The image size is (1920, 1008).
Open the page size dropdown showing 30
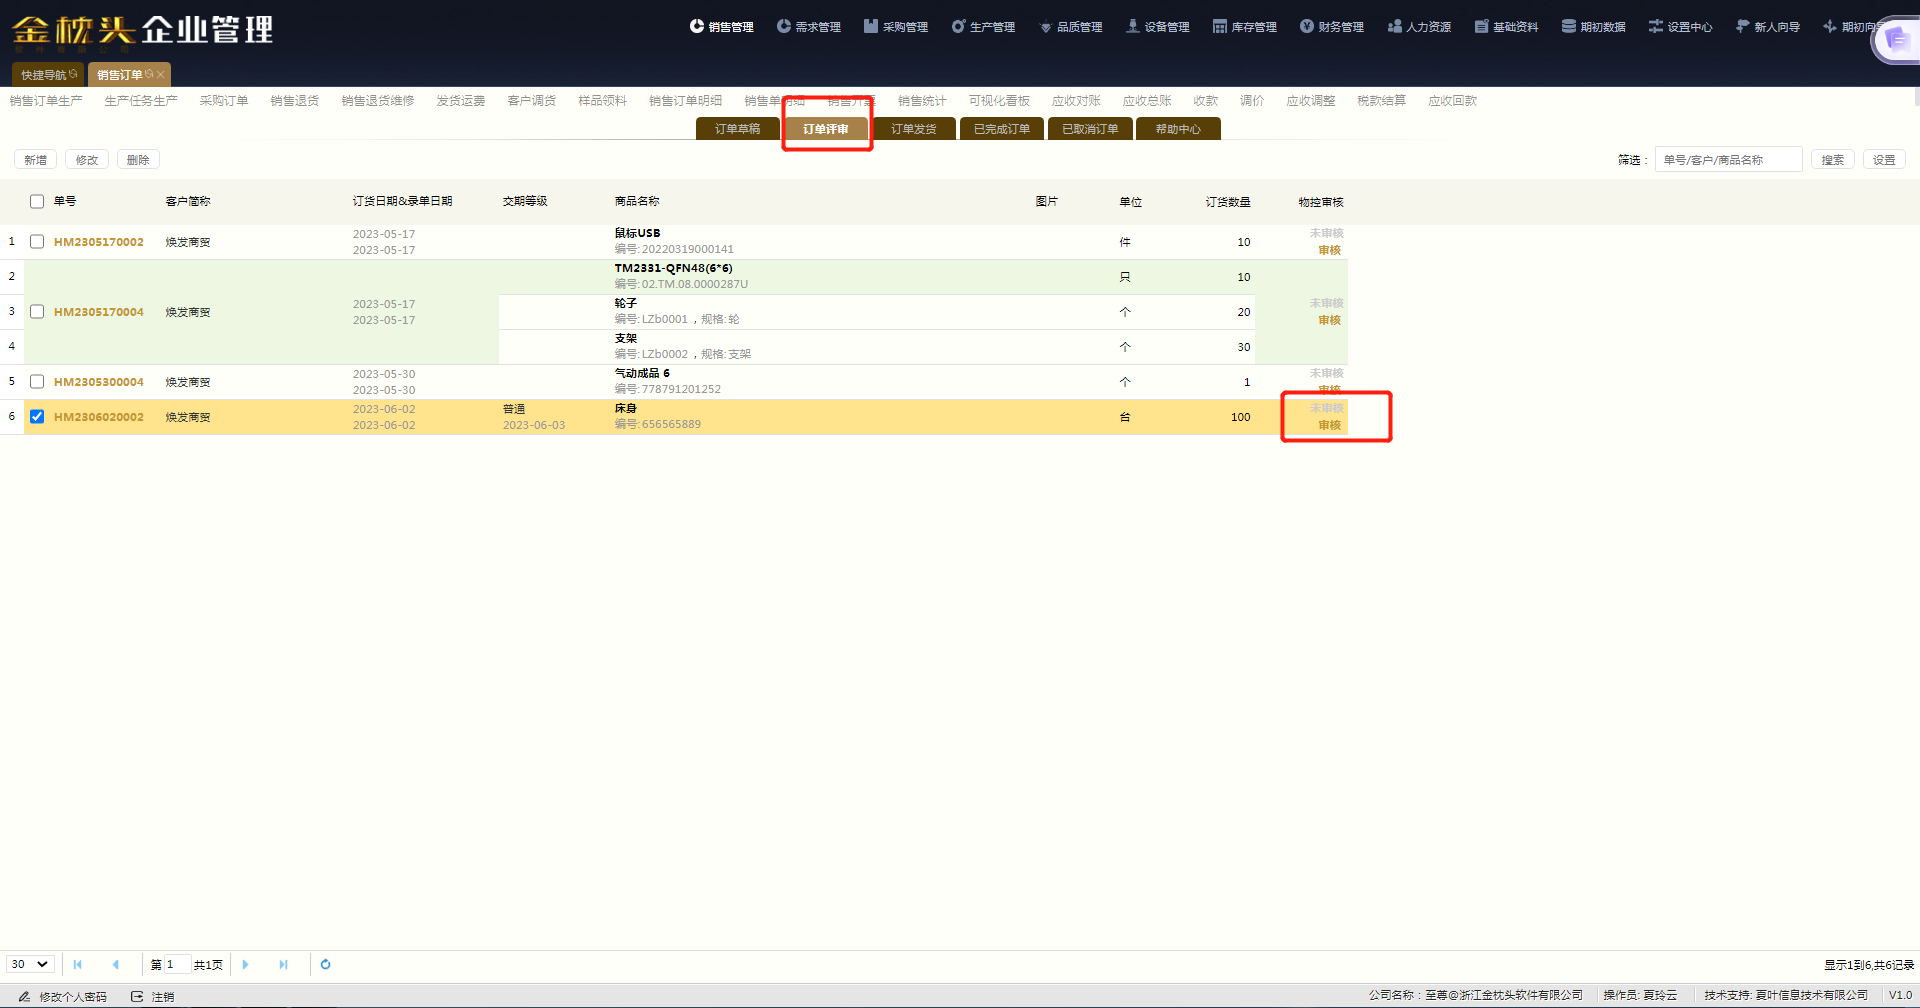pyautogui.click(x=30, y=964)
